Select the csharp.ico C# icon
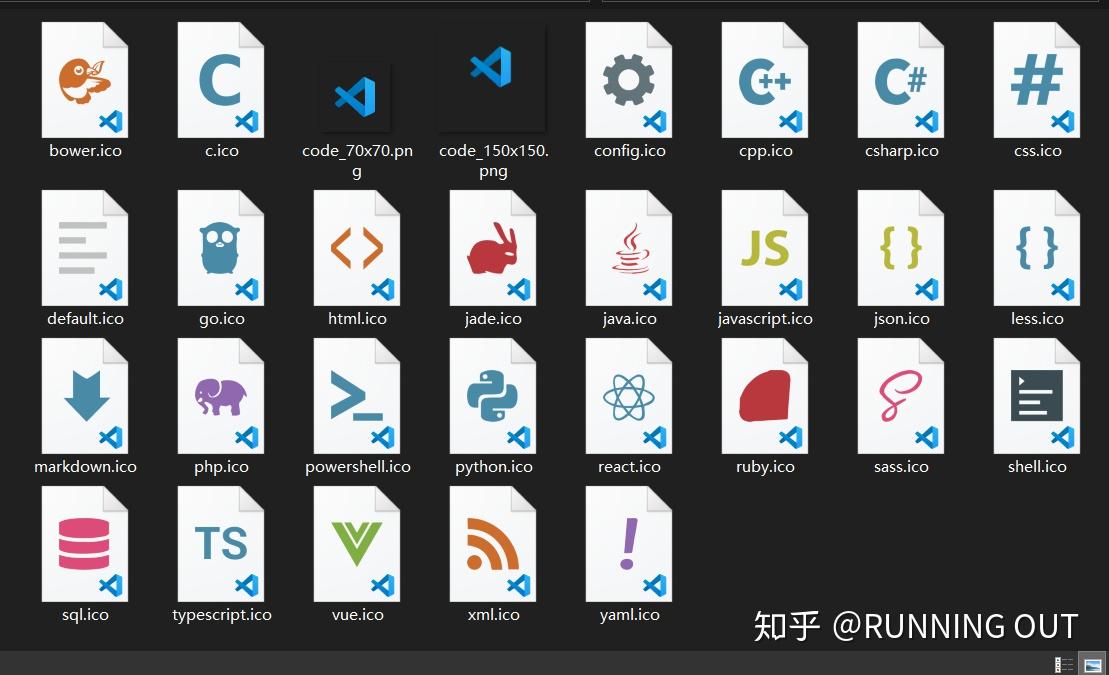 click(901, 79)
